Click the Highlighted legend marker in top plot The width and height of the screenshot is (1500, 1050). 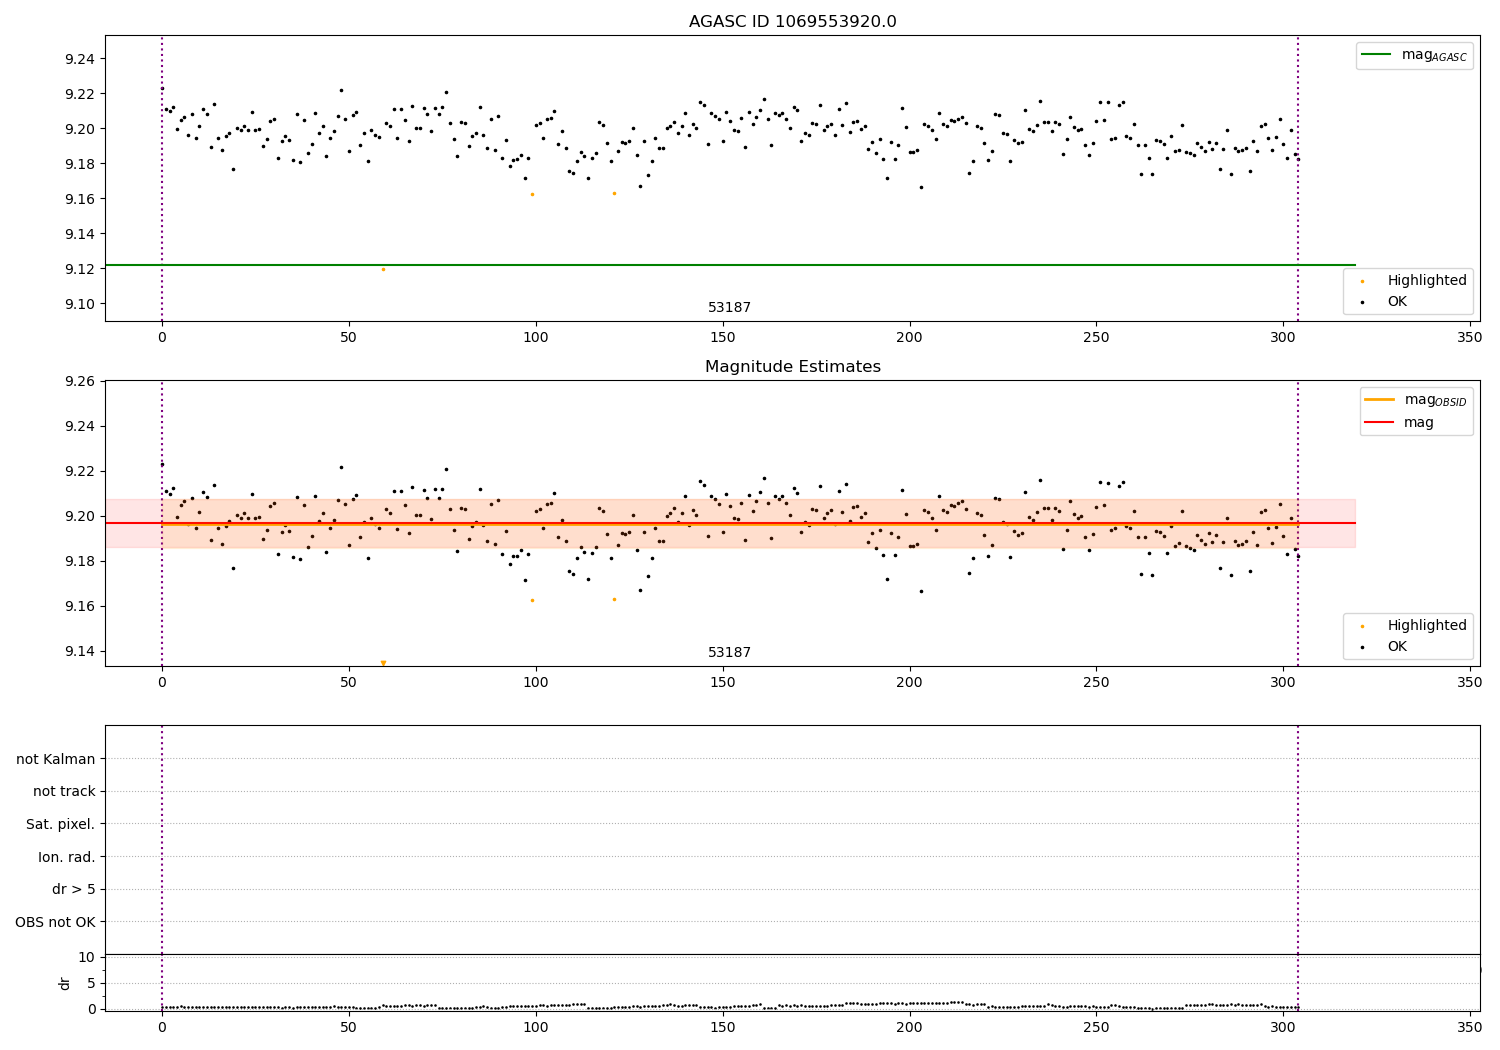1362,281
